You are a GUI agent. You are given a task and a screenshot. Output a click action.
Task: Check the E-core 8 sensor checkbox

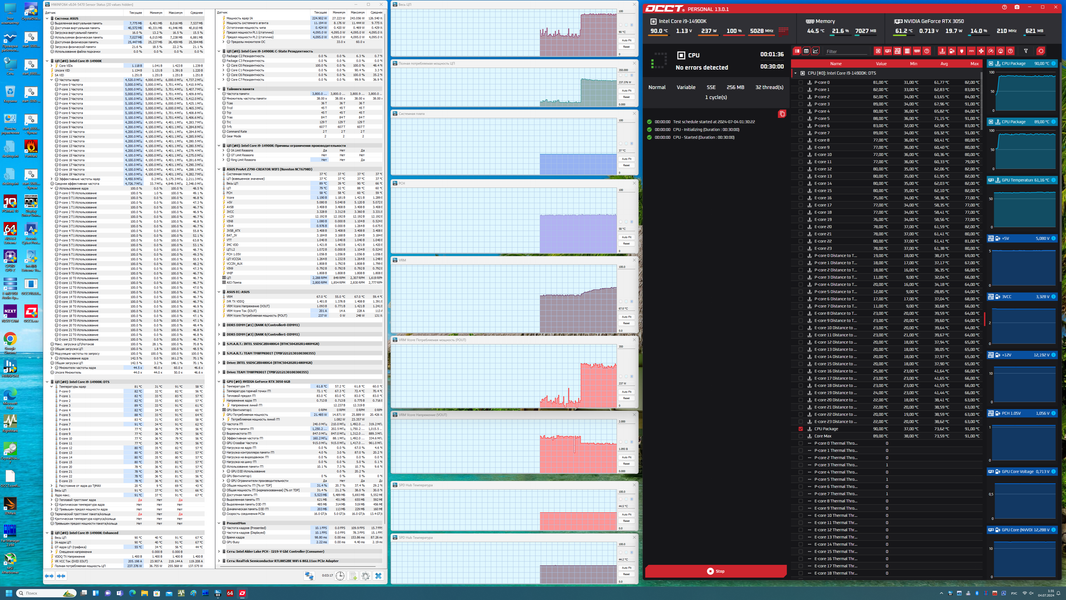800,140
